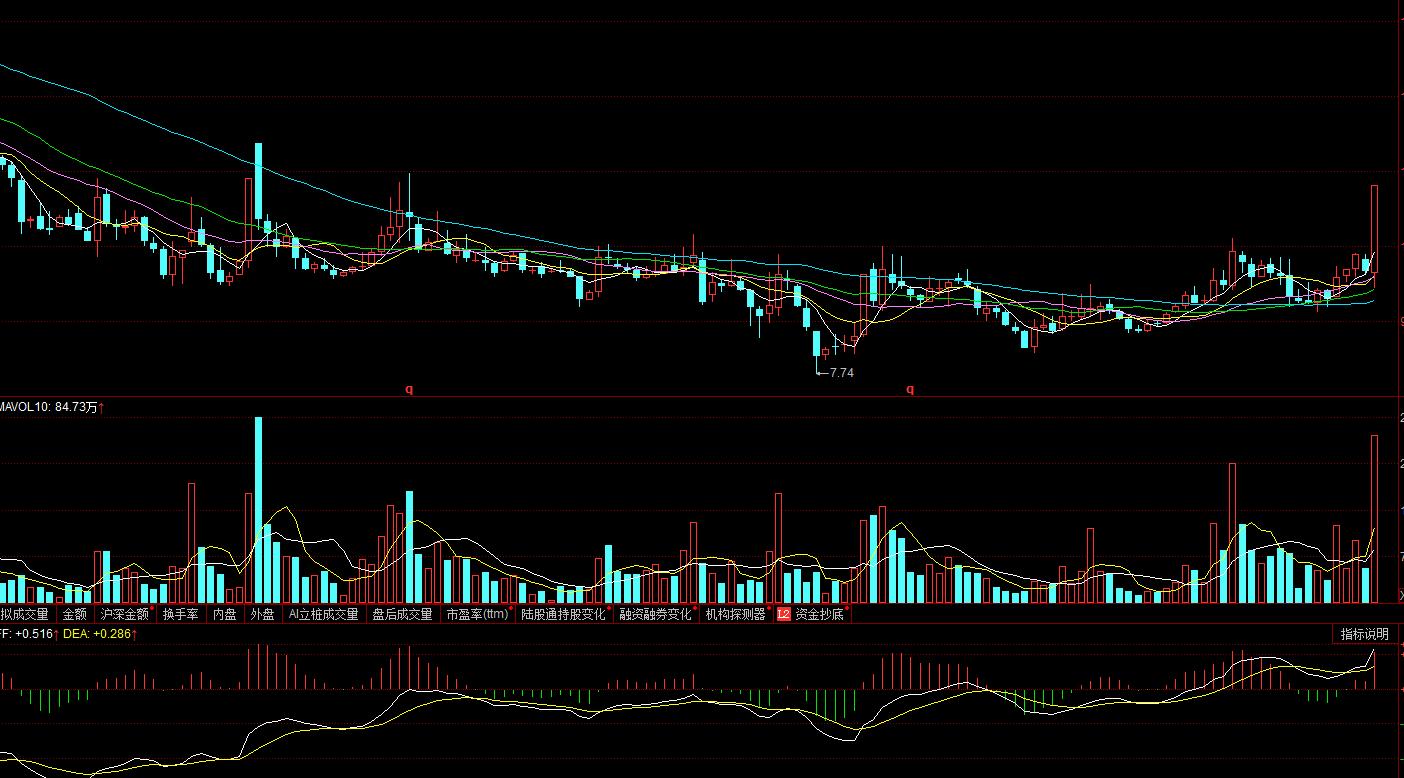Click the MAVOL10: 84.73万 volume label

point(52,407)
